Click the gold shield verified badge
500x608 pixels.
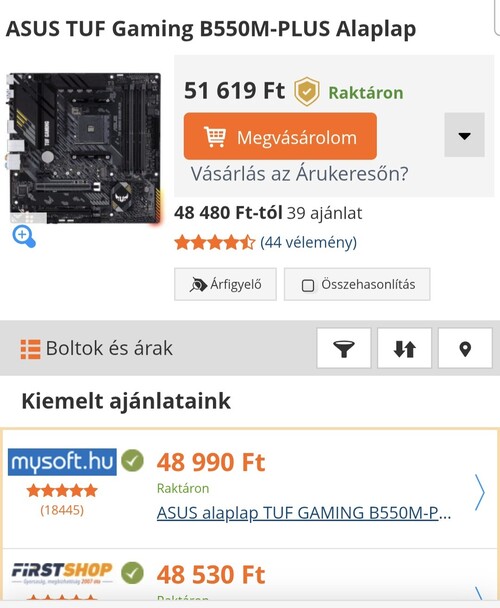(306, 92)
